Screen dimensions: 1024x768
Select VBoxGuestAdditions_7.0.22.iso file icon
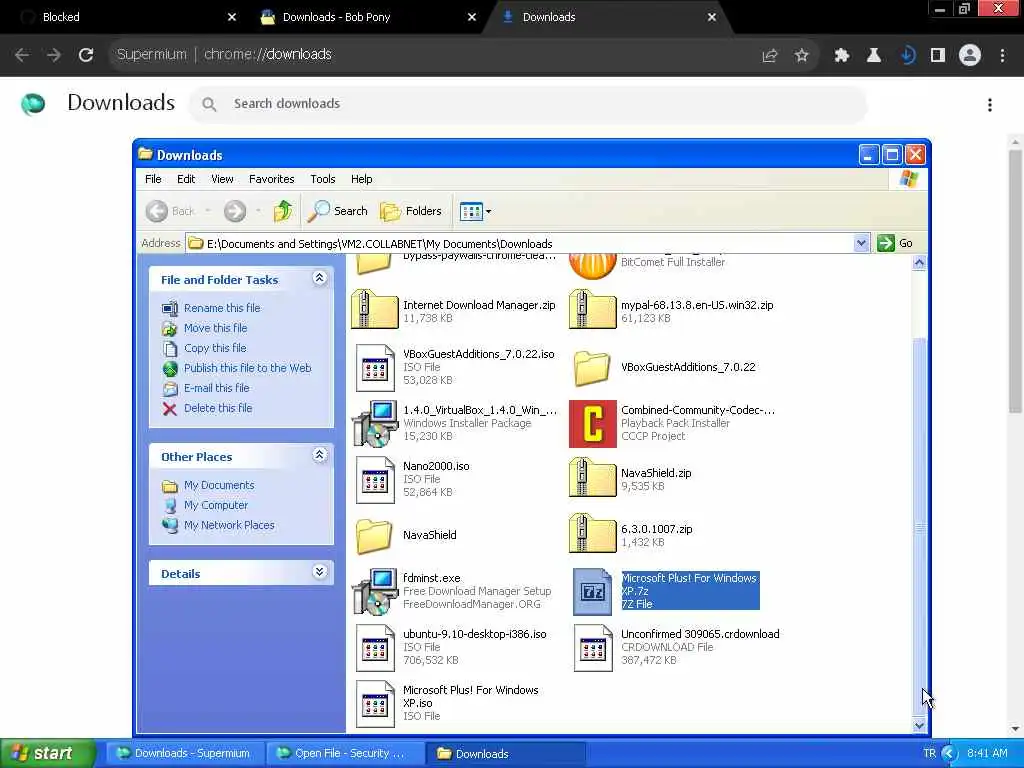click(x=375, y=368)
